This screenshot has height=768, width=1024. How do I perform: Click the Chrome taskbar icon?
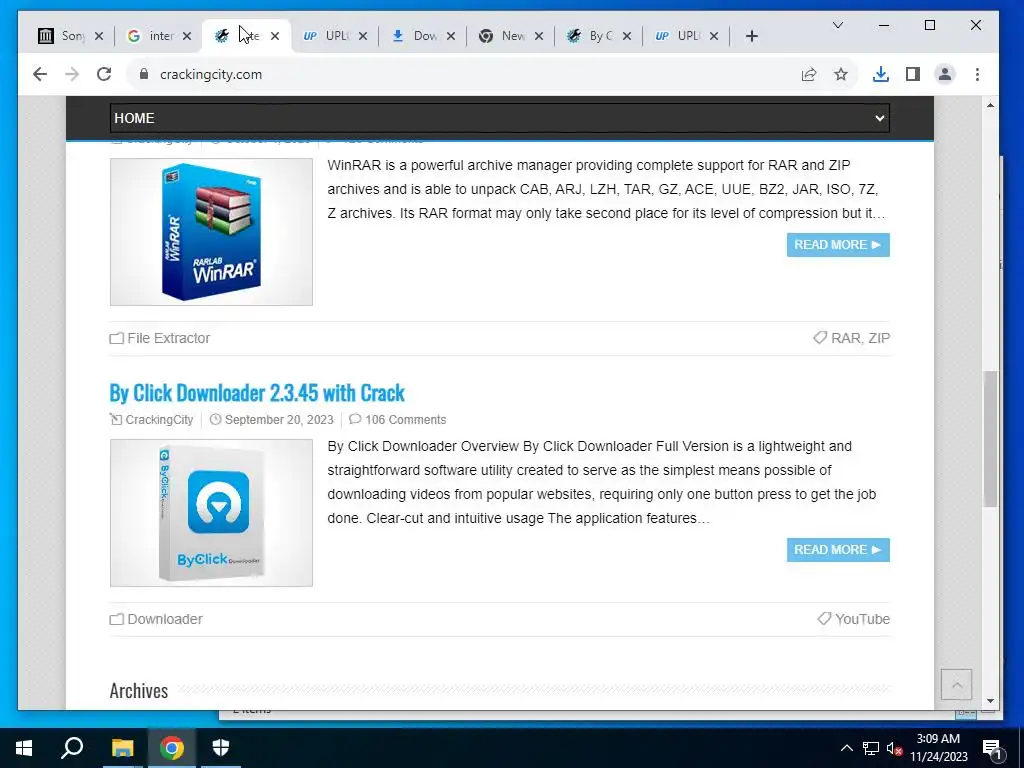tap(171, 748)
